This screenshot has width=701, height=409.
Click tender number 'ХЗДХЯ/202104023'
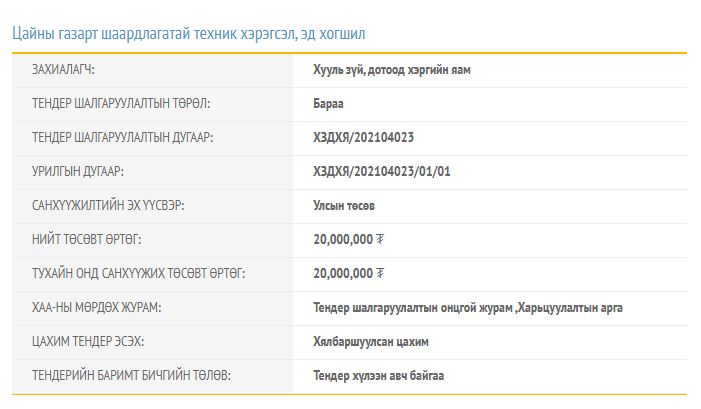point(363,137)
